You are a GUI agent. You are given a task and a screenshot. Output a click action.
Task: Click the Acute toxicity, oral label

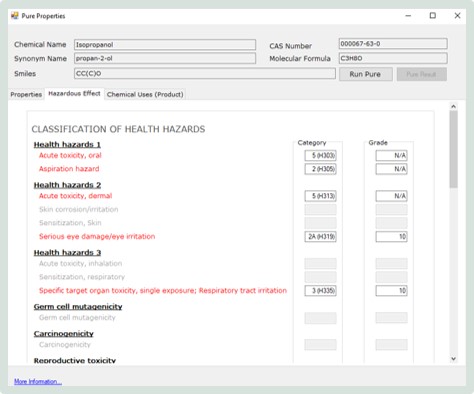(70, 155)
